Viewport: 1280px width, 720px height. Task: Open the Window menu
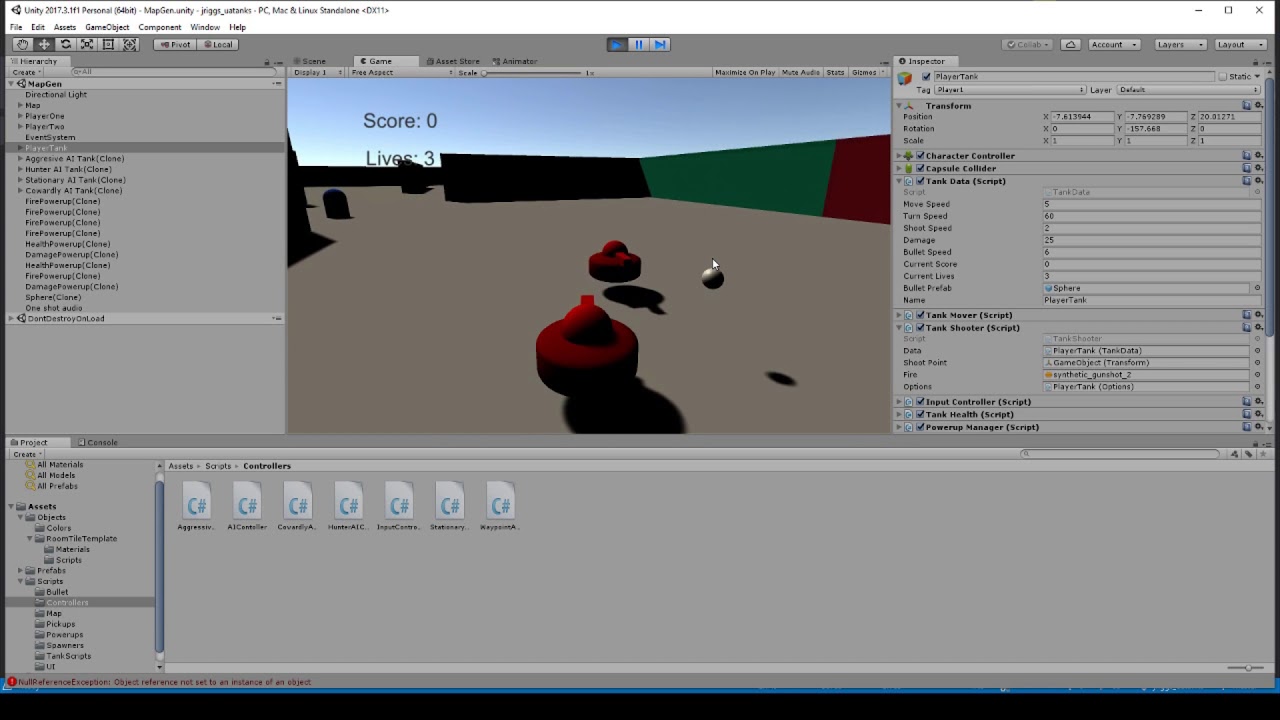click(204, 27)
